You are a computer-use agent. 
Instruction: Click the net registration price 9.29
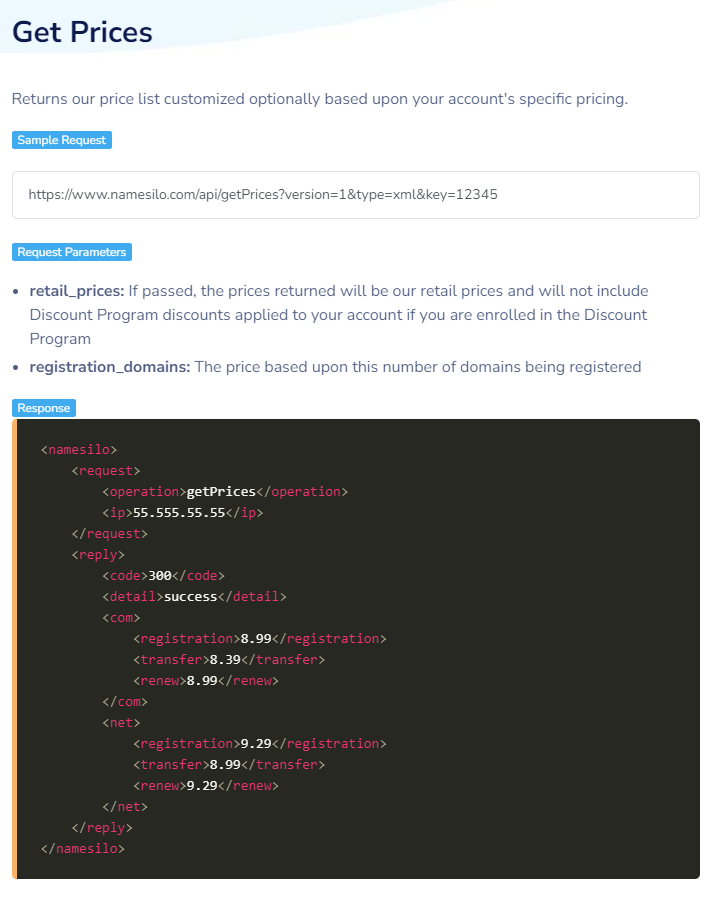tap(256, 743)
